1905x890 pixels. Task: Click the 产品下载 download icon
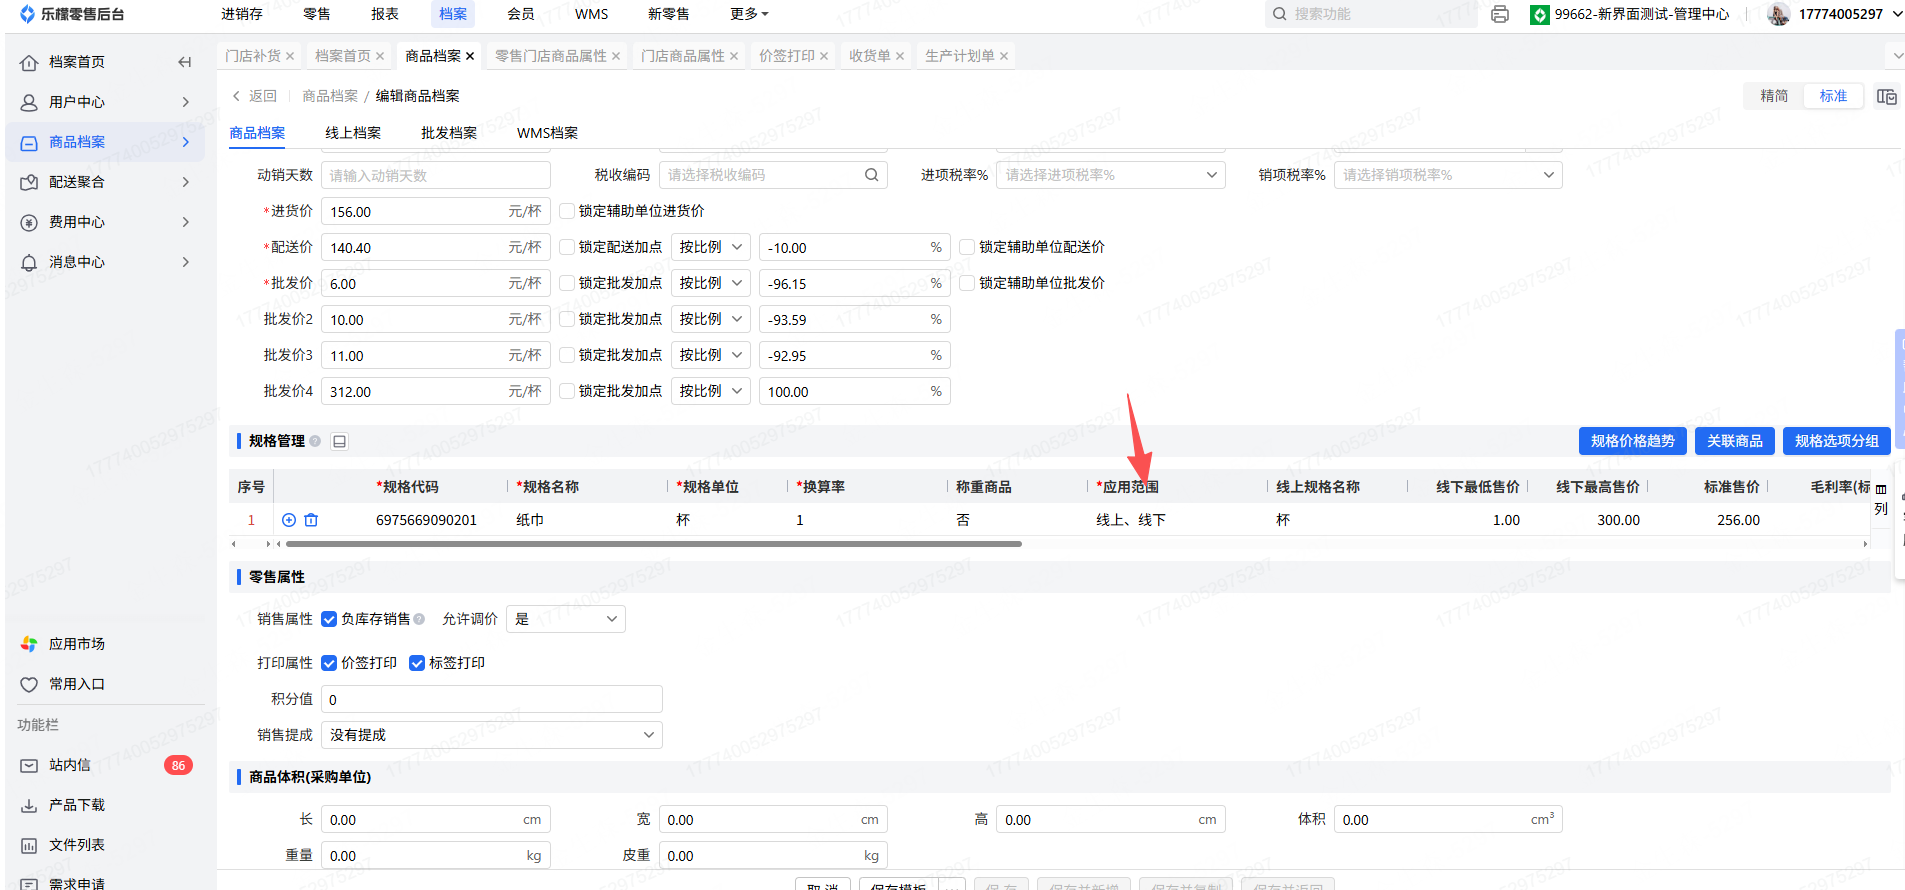coord(29,805)
